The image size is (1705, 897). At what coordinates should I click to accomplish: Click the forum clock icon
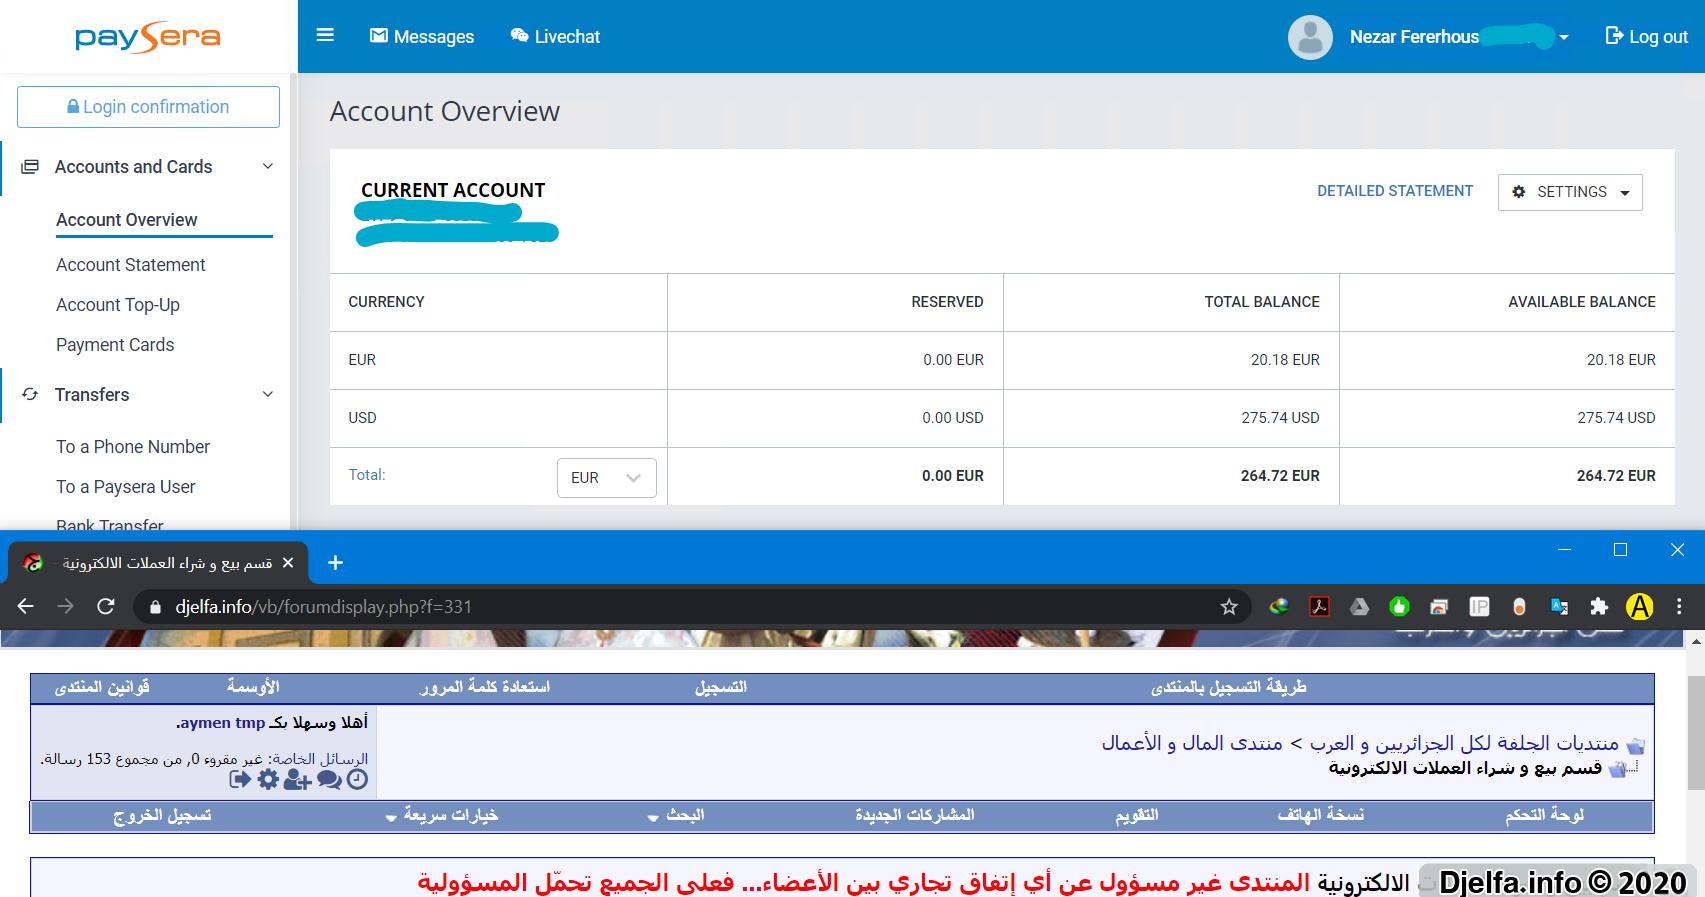coord(358,779)
